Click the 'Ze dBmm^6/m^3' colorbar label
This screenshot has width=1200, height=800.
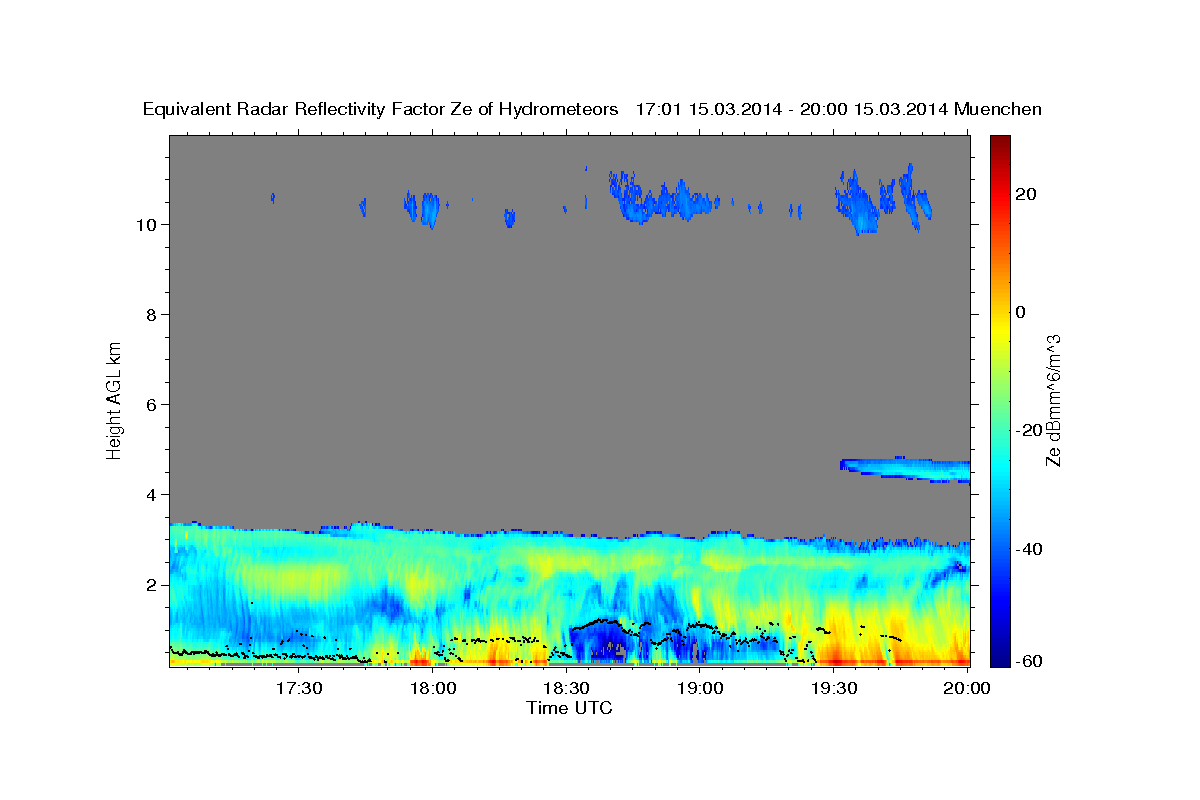[1053, 401]
